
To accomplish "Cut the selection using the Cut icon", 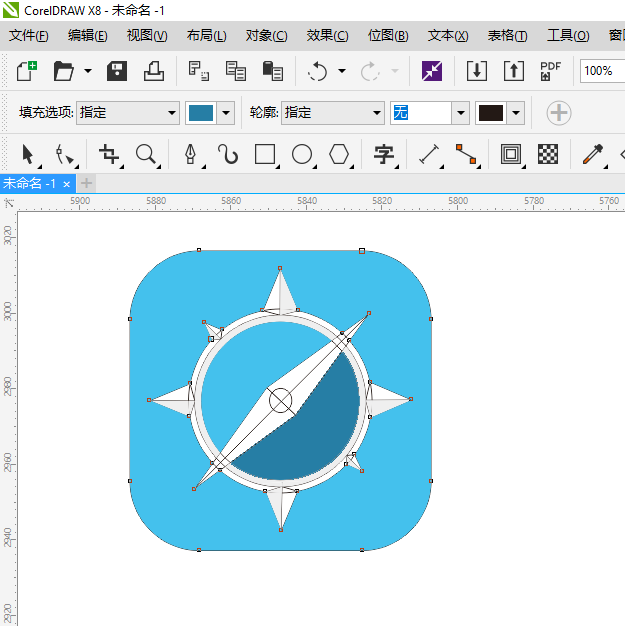I will (198, 71).
